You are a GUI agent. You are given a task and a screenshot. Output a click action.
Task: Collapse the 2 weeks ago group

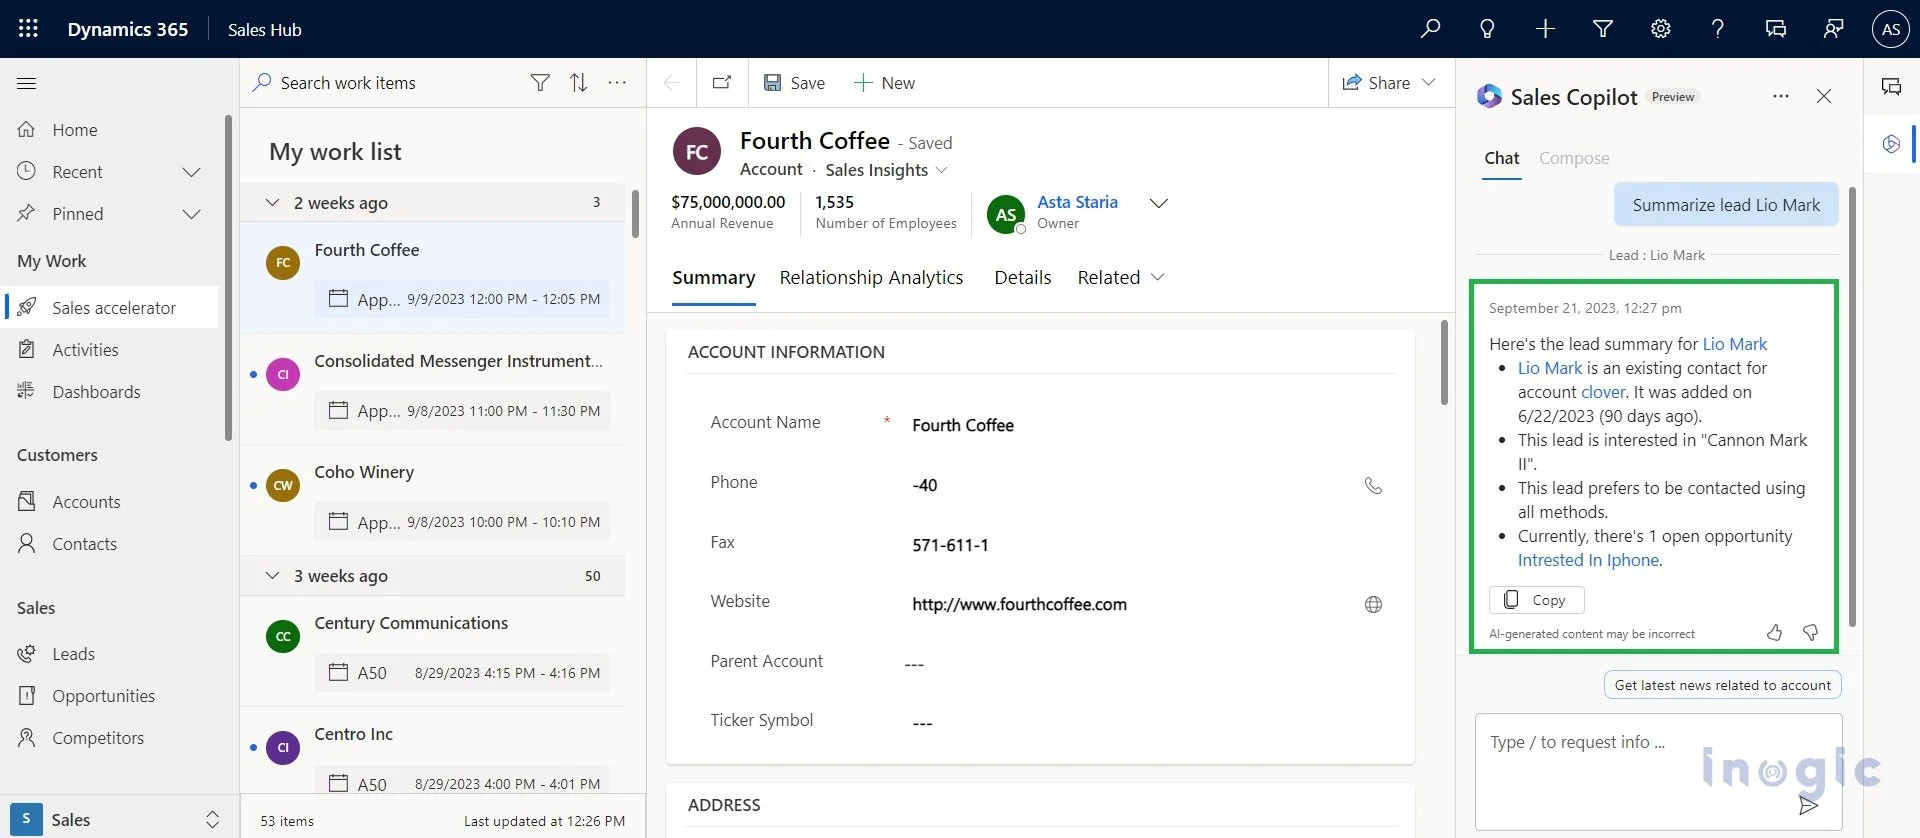(272, 203)
